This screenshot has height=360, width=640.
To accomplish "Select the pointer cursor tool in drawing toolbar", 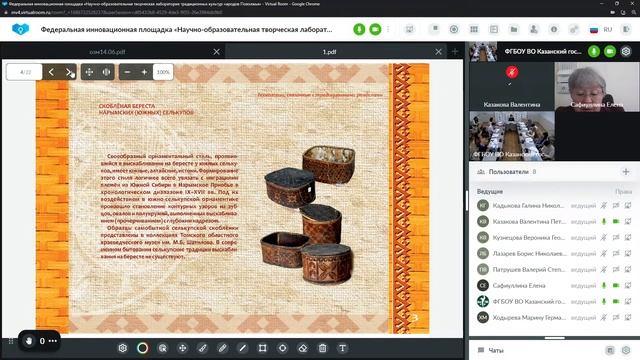I will click(162, 348).
